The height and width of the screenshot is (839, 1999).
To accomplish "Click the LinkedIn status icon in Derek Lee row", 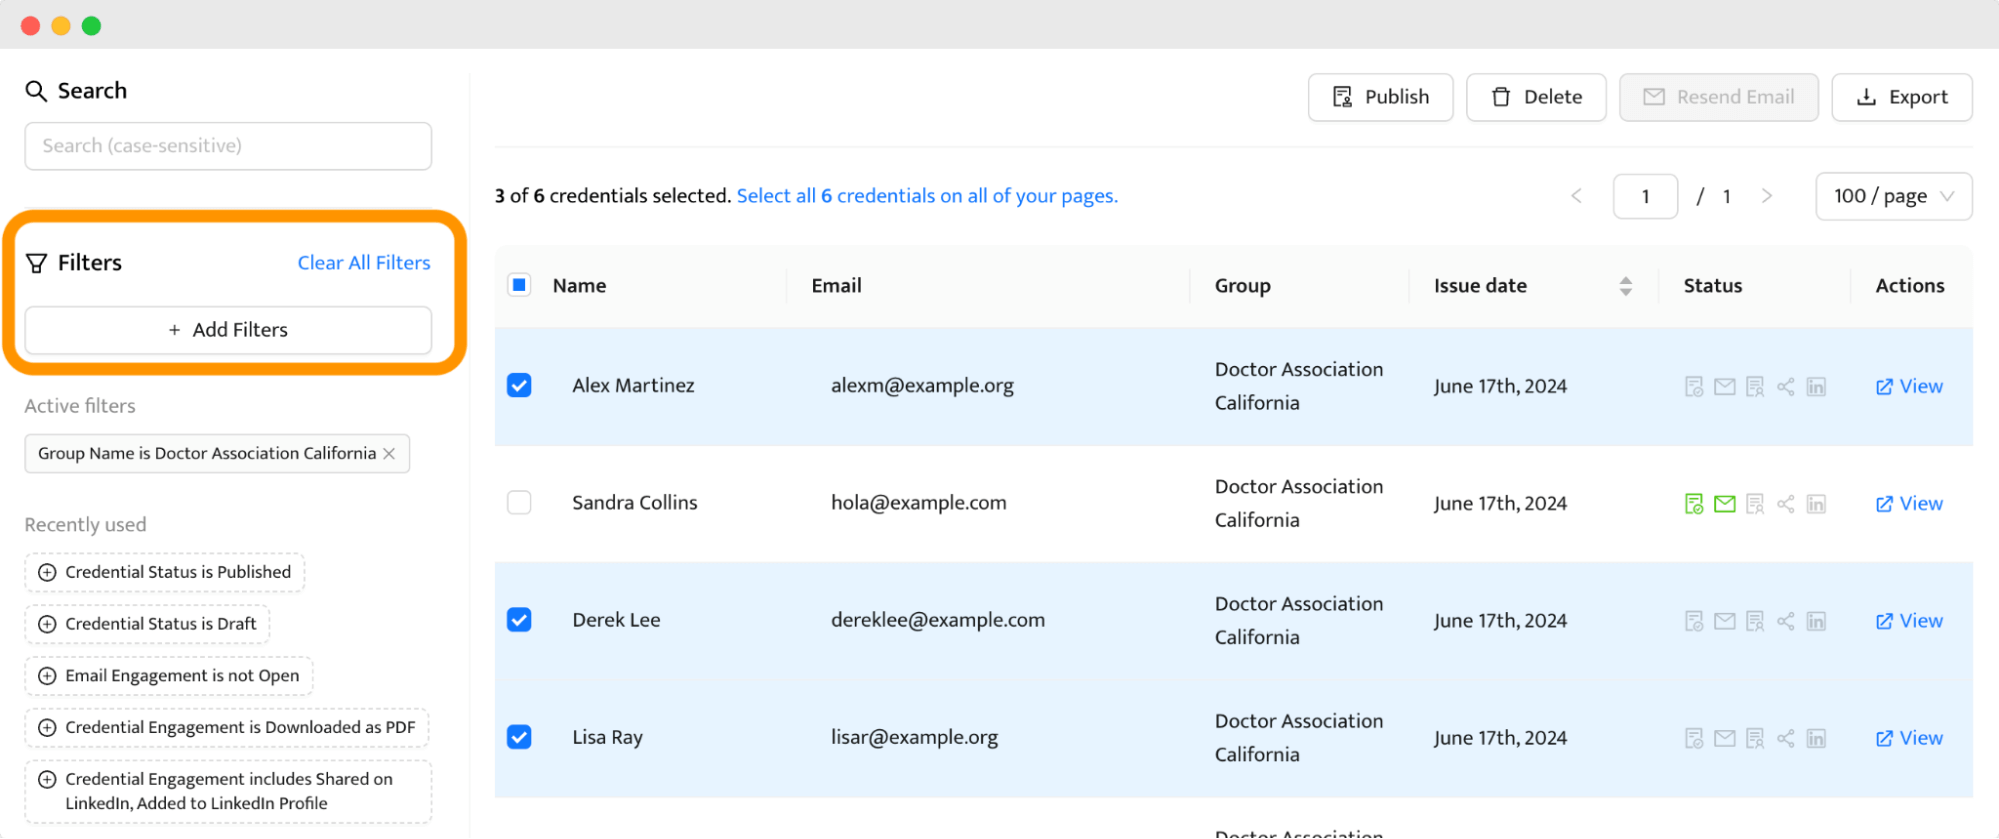I will [1817, 621].
